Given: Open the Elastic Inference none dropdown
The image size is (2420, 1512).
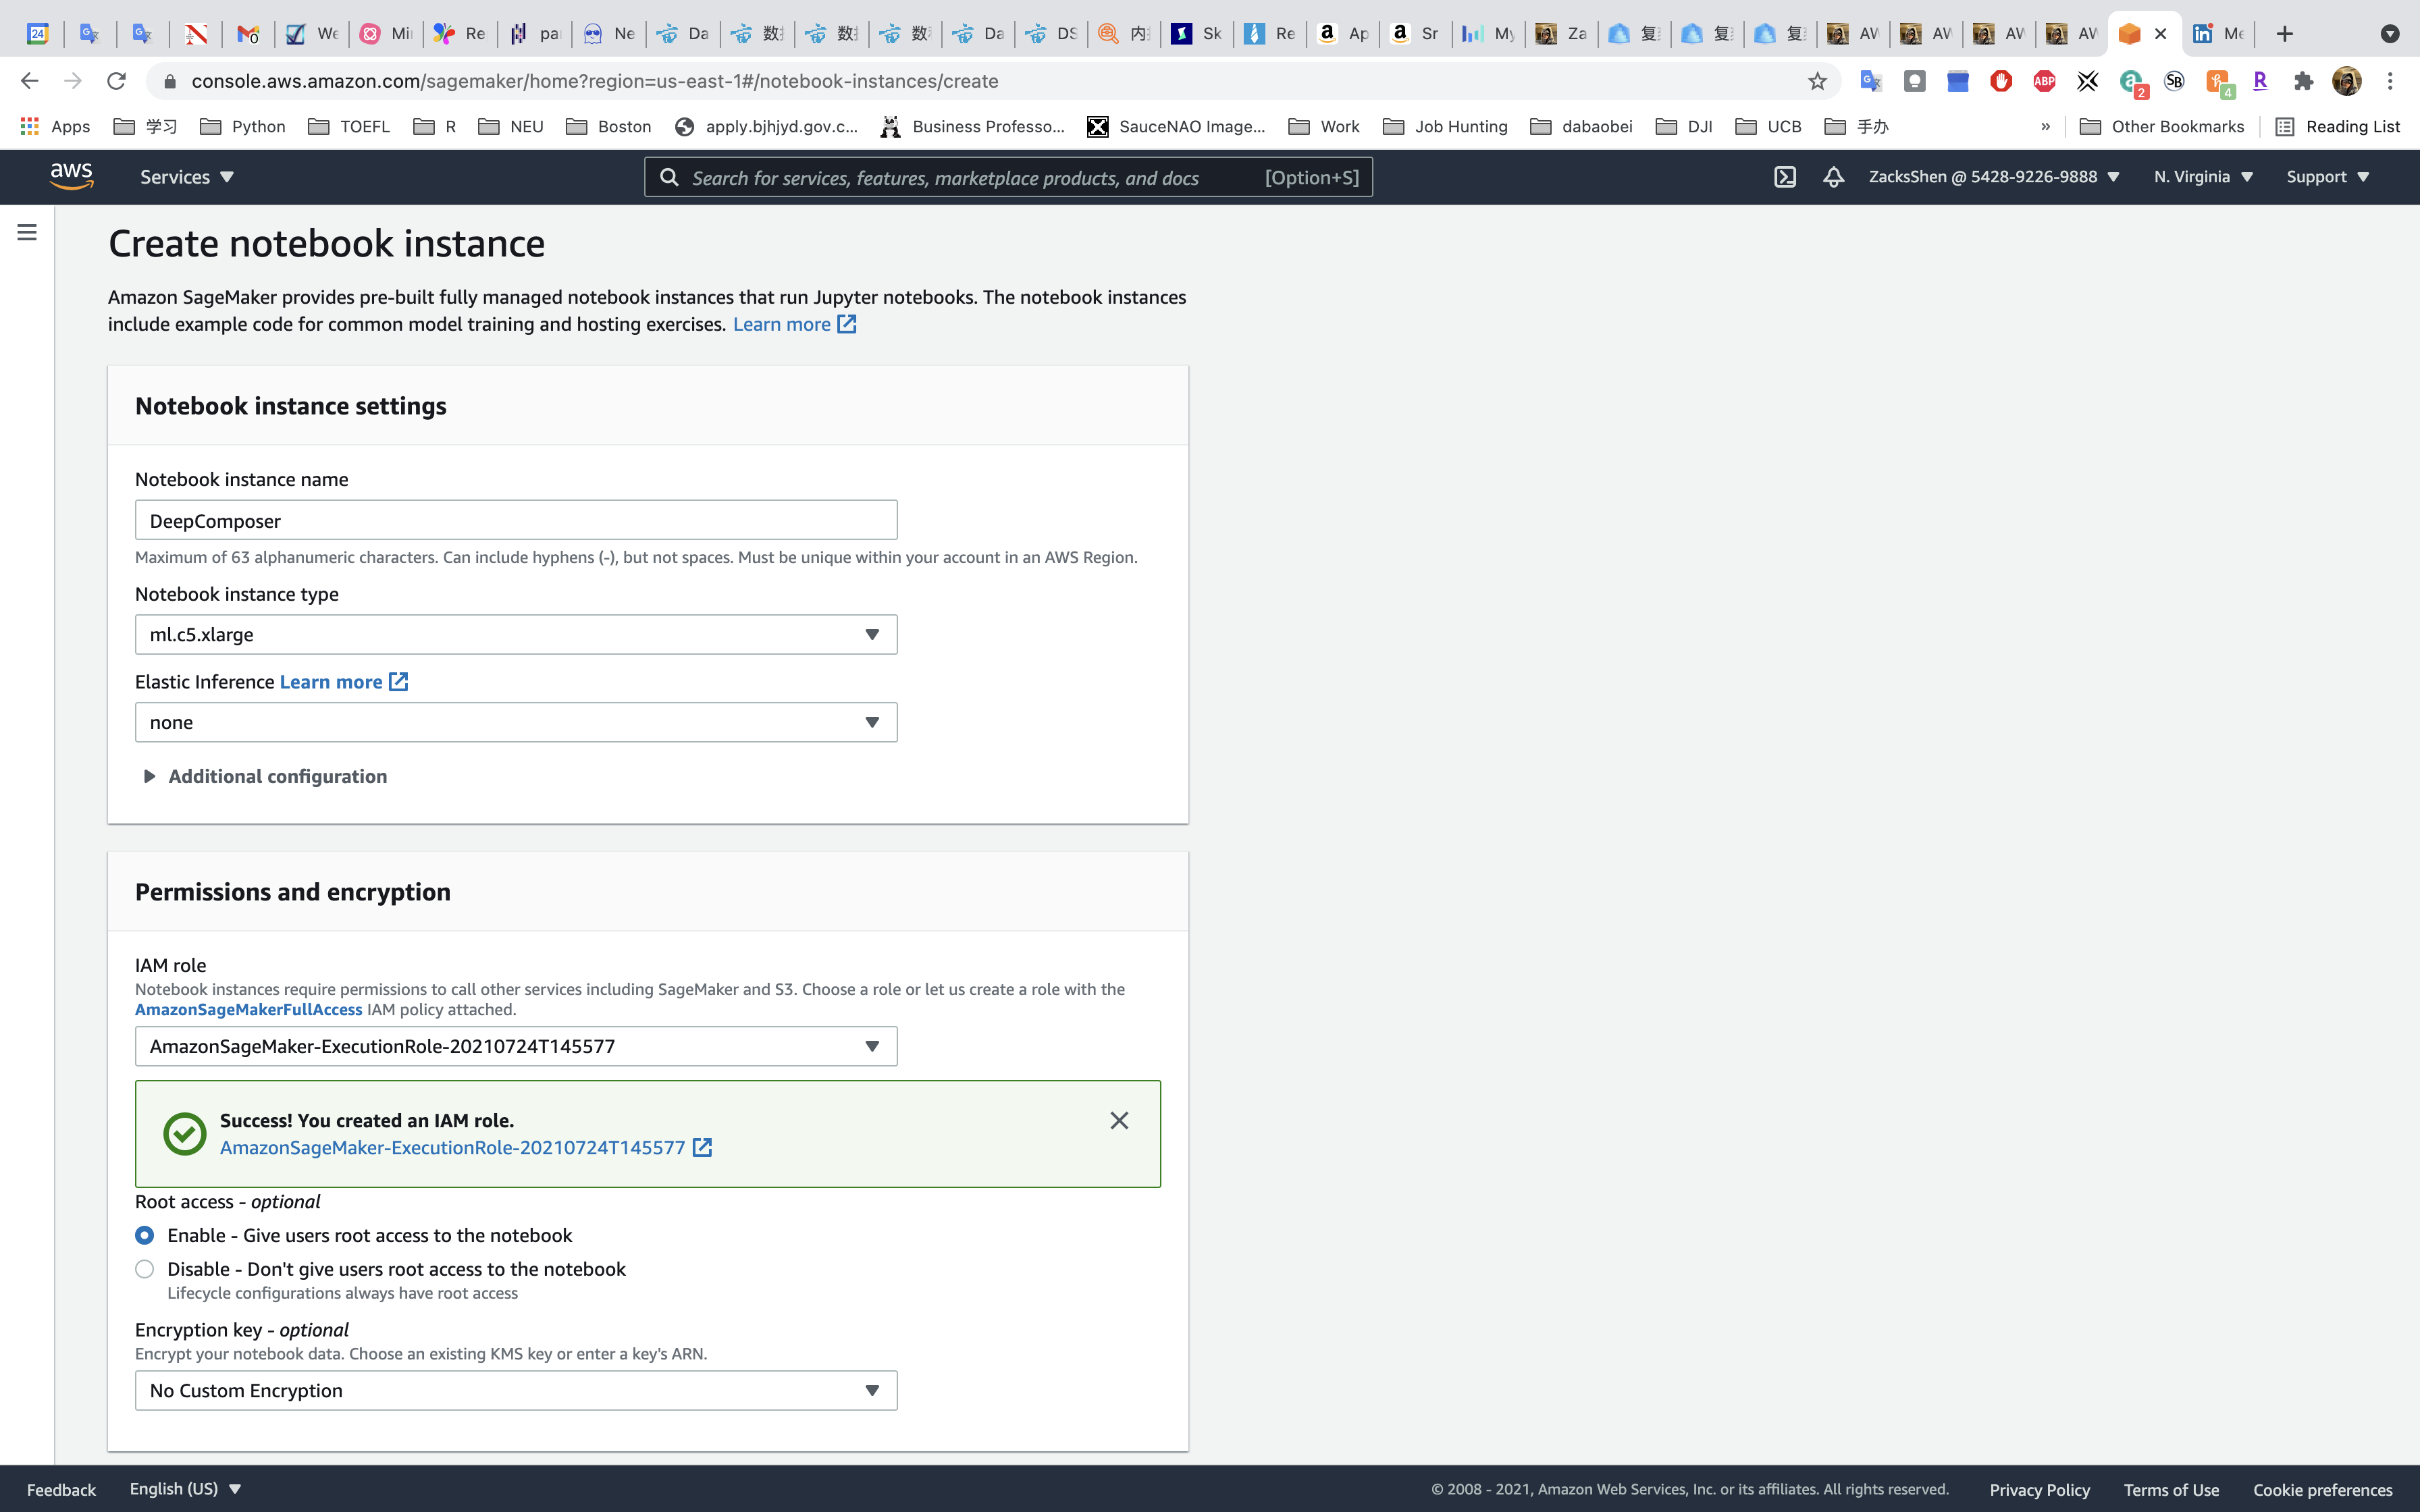Looking at the screenshot, I should click(516, 722).
